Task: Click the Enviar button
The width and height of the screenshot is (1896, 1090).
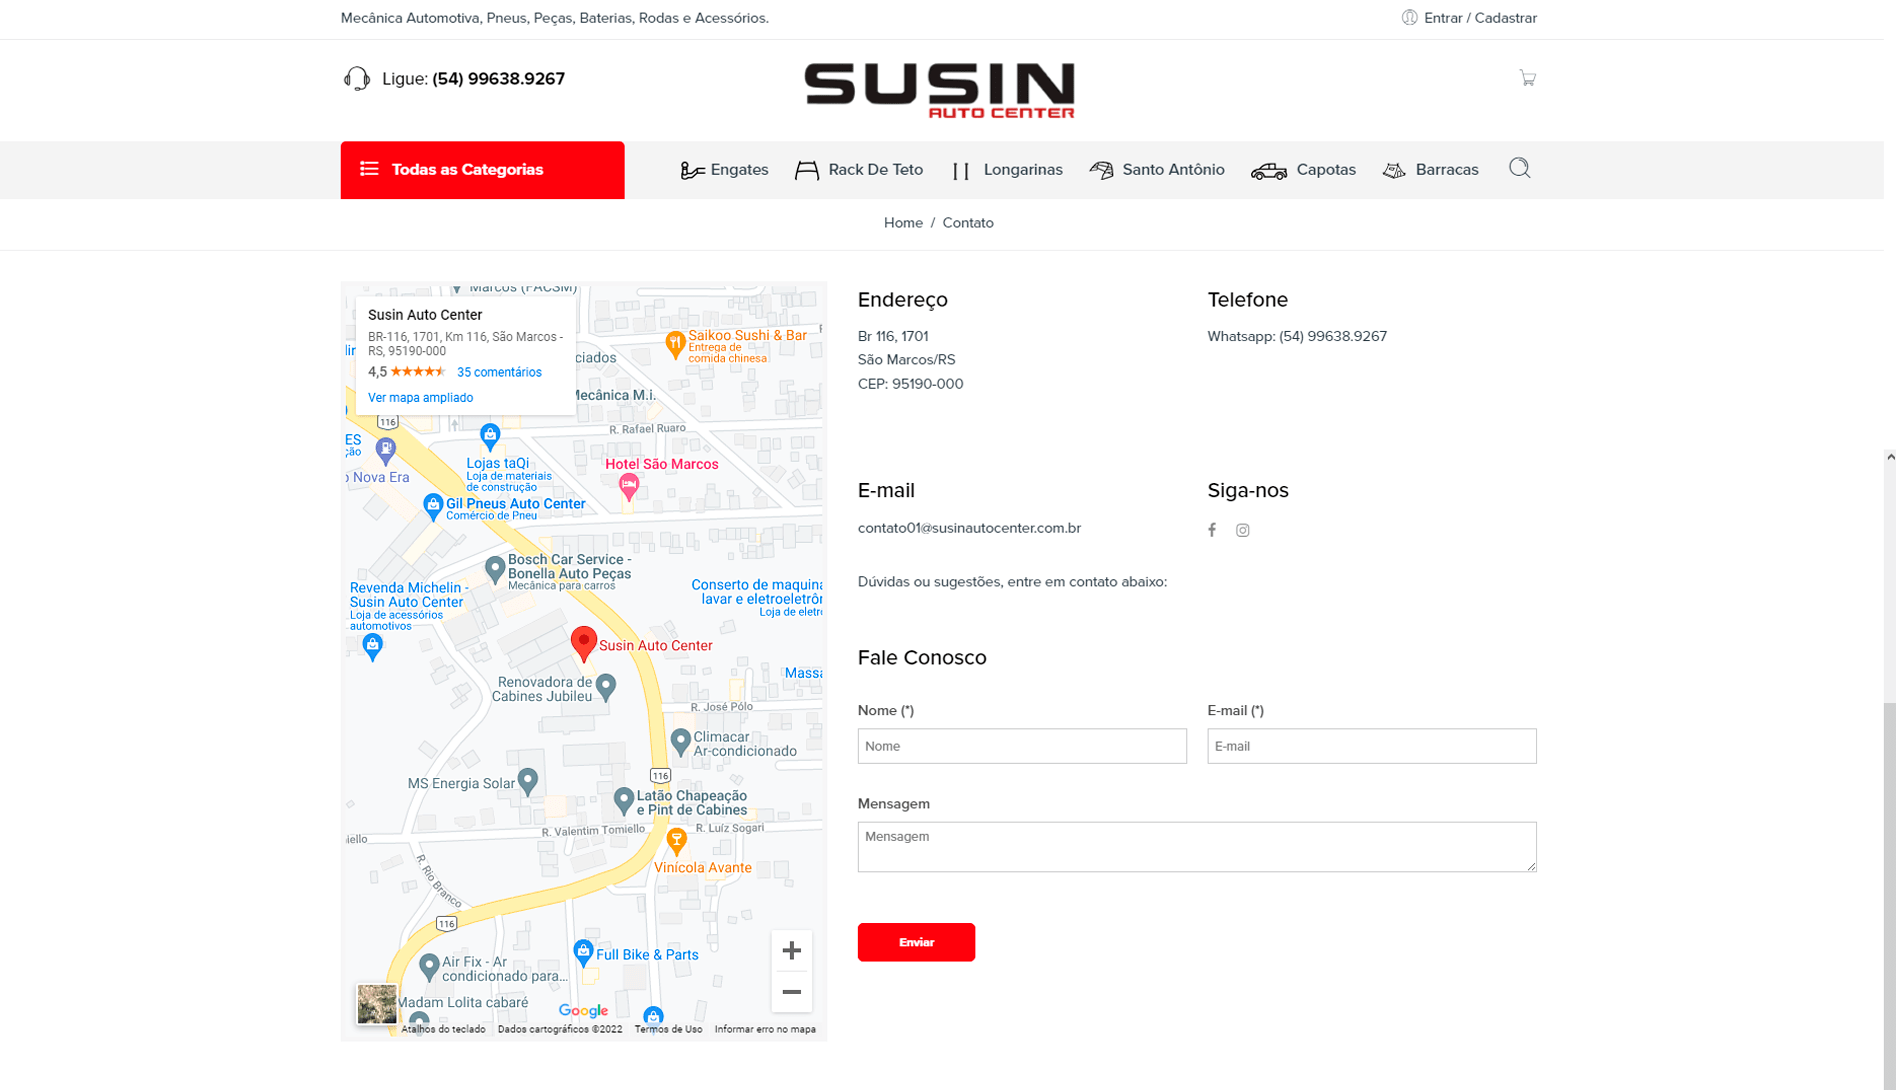Action: click(916, 942)
